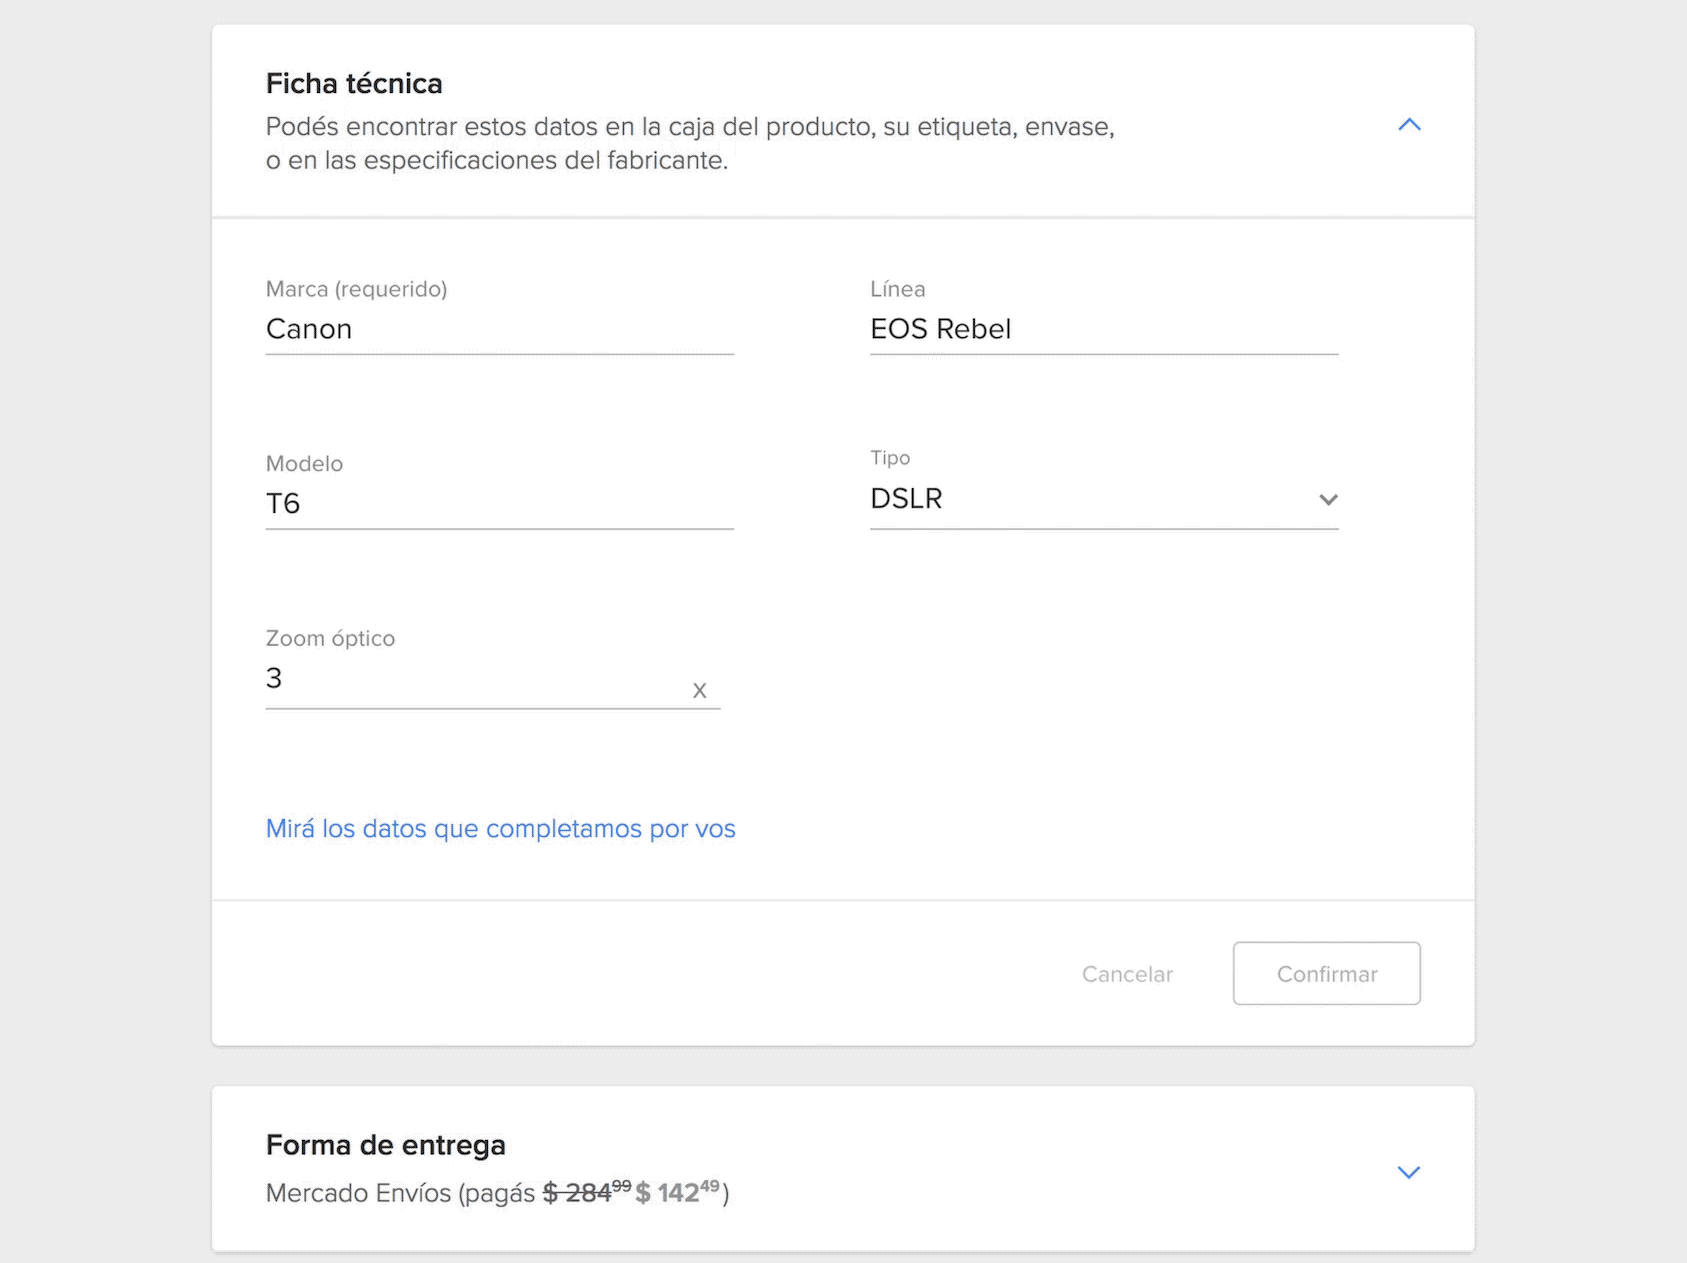
Task: Click the Ficha técnica heading
Action: 354,83
